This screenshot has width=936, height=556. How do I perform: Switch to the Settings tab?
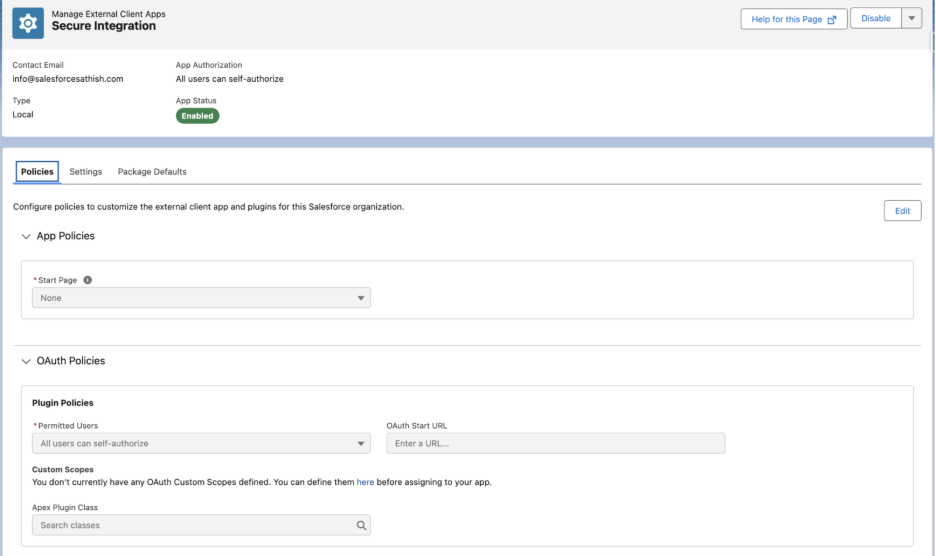86,172
